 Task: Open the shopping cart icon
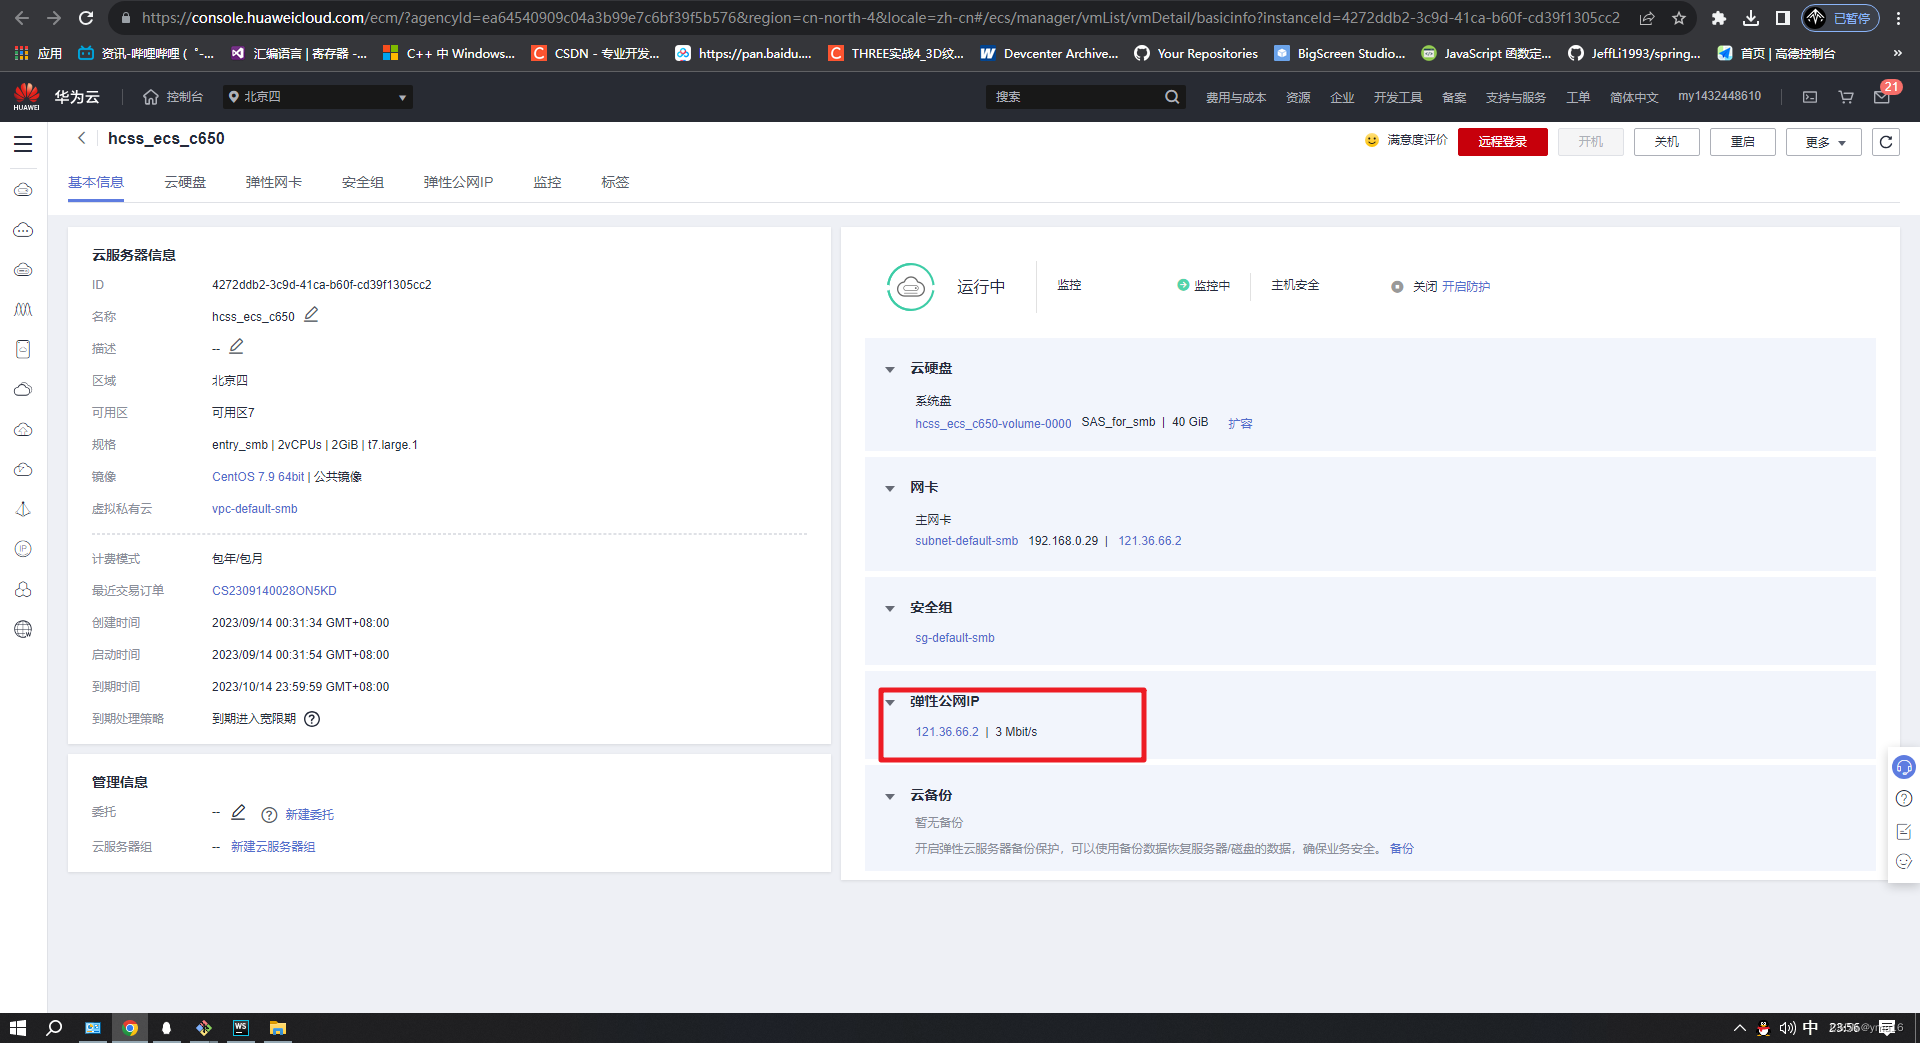coord(1846,97)
